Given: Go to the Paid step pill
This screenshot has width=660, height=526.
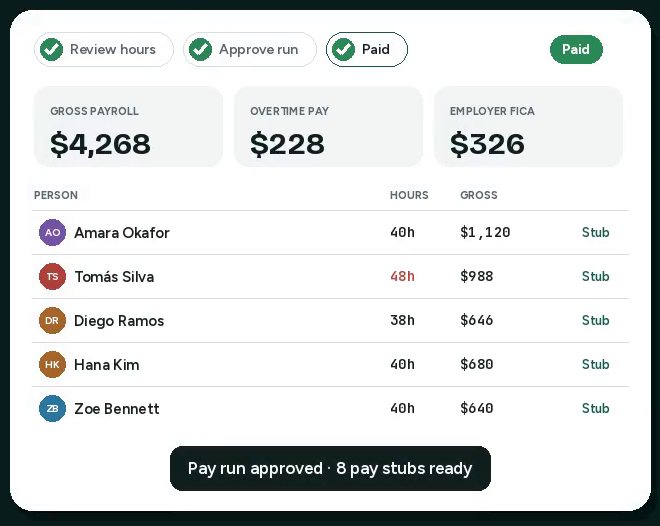Looking at the screenshot, I should click(x=367, y=50).
